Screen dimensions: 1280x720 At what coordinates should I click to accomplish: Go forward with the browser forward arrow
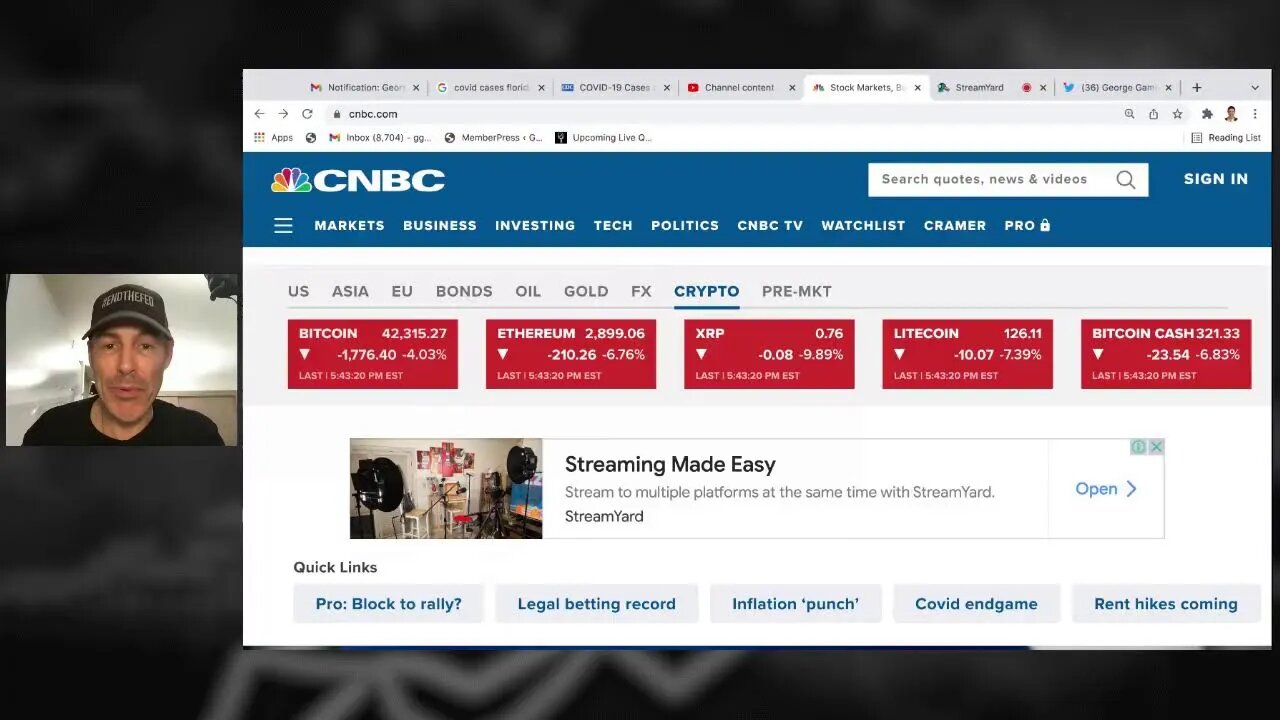(283, 114)
